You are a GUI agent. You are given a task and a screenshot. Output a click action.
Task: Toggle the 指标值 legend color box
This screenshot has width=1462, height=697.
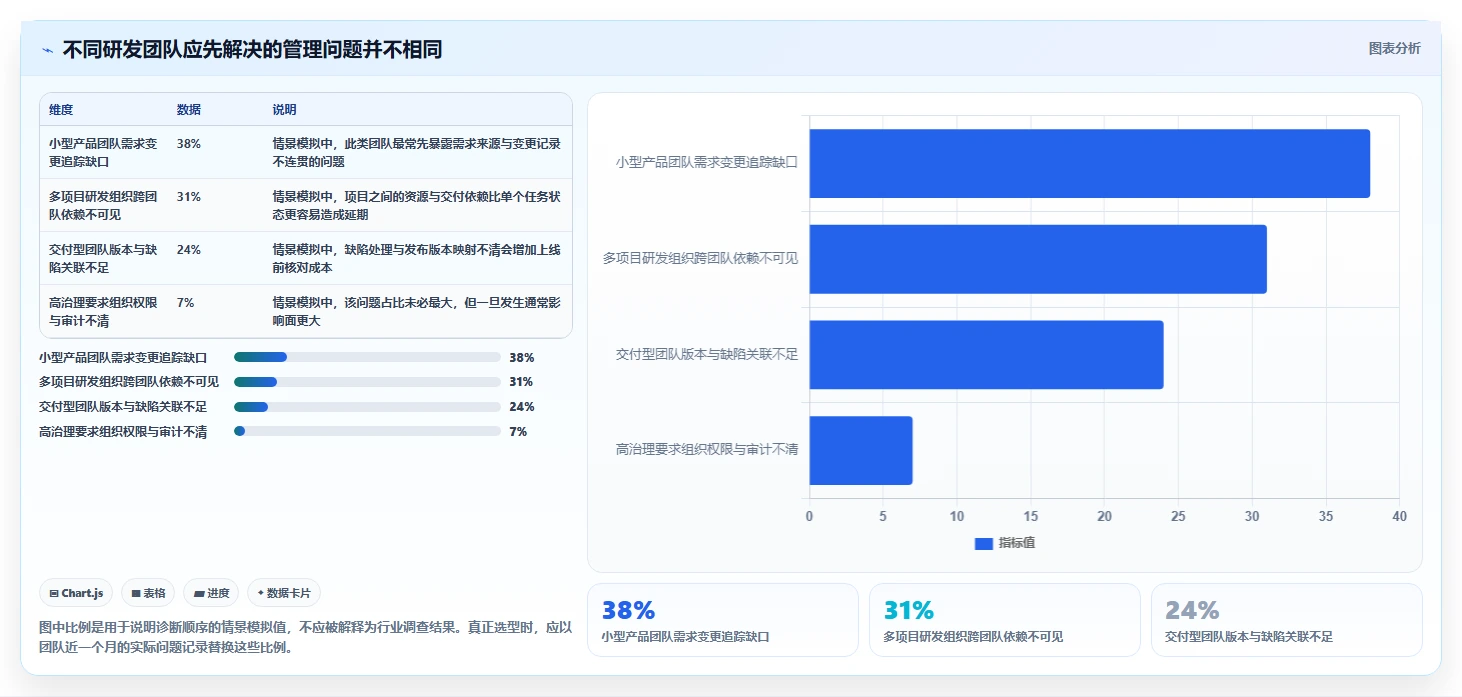click(984, 543)
